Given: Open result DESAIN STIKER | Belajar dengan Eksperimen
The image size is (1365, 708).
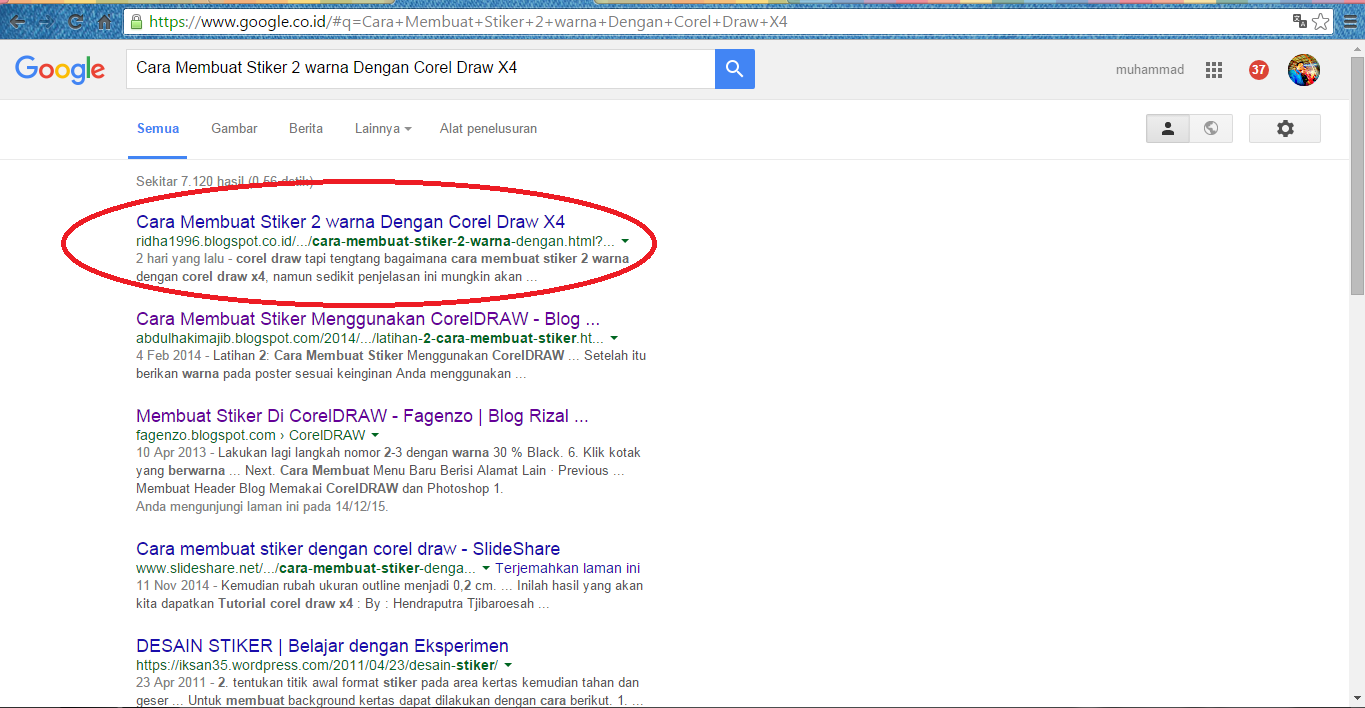Looking at the screenshot, I should click(x=322, y=646).
